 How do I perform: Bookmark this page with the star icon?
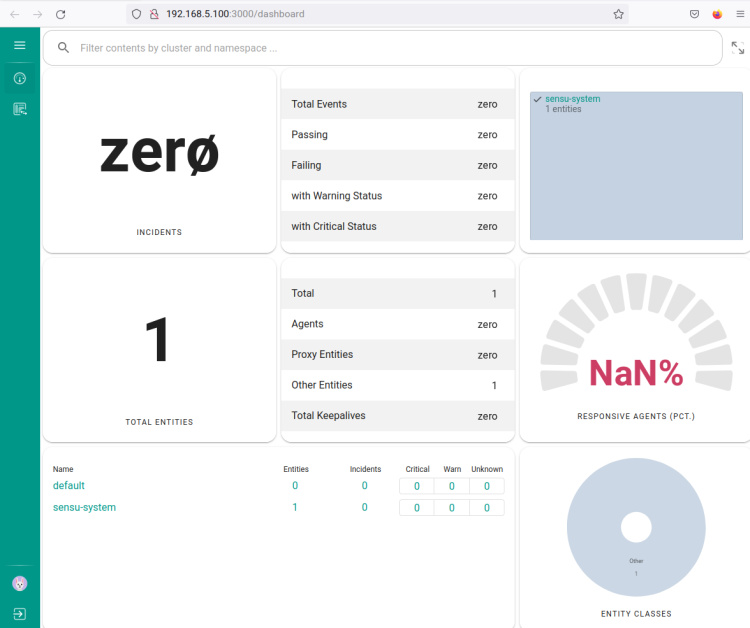click(x=618, y=14)
